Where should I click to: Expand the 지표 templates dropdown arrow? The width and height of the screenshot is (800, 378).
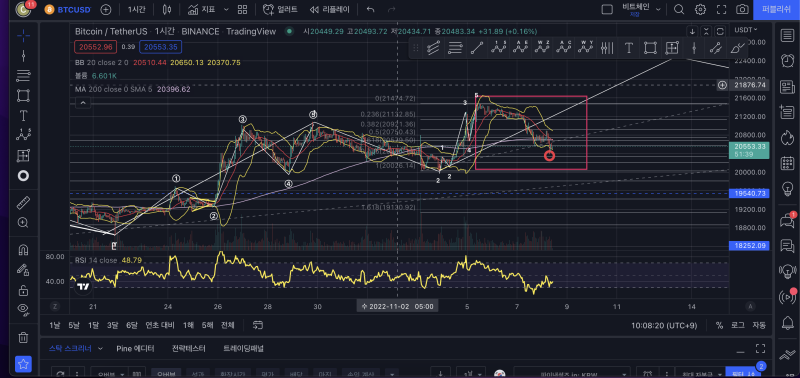226,9
